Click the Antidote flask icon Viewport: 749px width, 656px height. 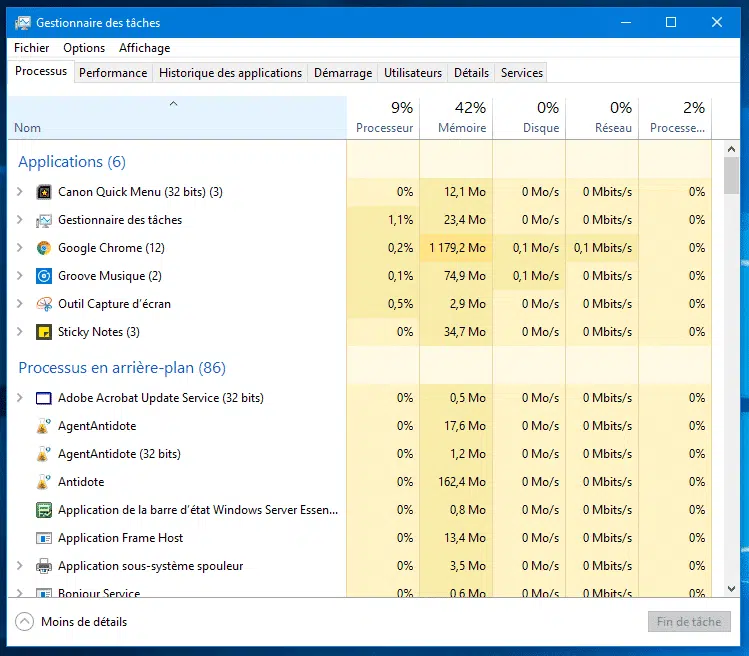click(44, 482)
